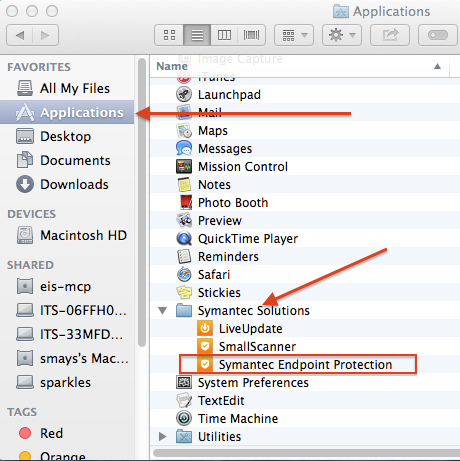Screen dimensions: 460x461
Task: Select the Messages speech bubble icon
Action: coord(184,148)
